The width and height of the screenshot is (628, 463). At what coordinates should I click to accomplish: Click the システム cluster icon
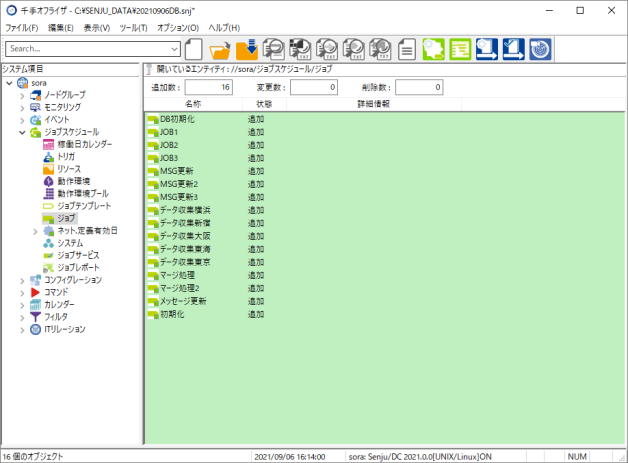pos(48,243)
